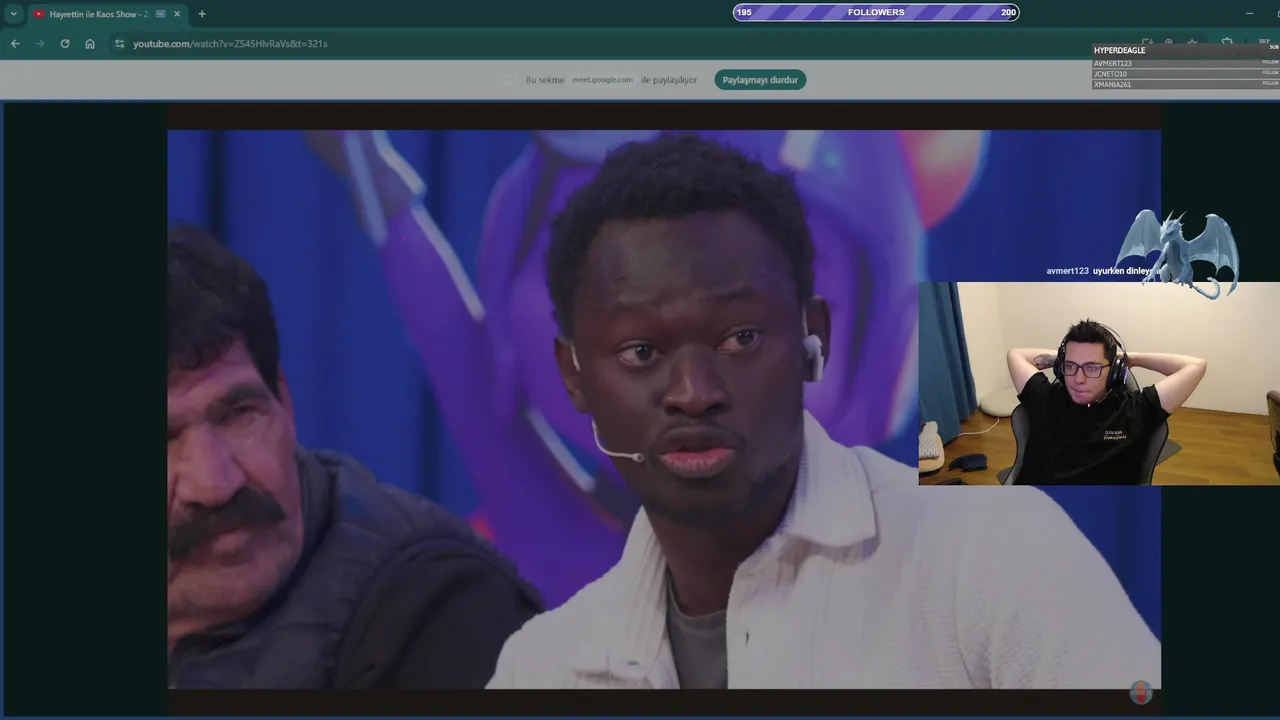The width and height of the screenshot is (1280, 720).
Task: Click the meet.google.com text in sharing bar
Action: click(x=603, y=80)
